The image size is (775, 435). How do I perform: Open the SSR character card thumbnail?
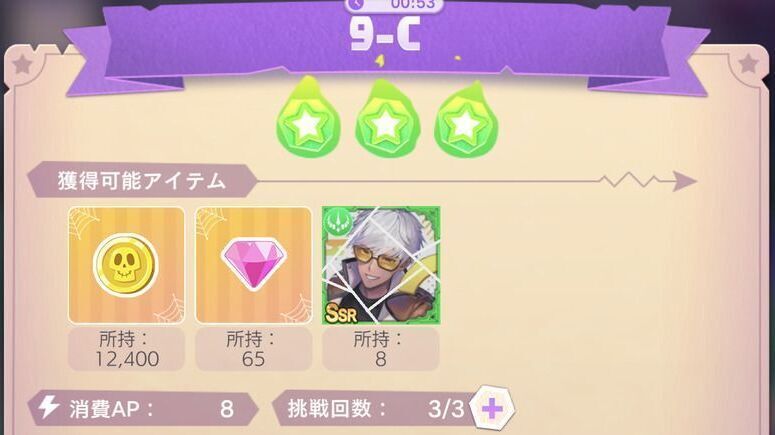(381, 265)
